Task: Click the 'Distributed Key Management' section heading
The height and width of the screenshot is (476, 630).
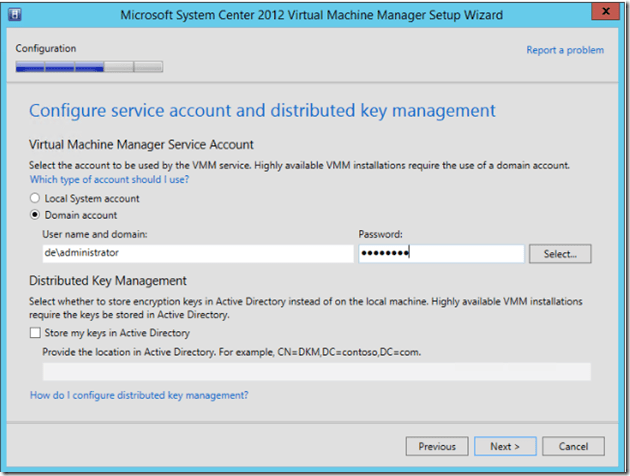Action: click(x=108, y=281)
